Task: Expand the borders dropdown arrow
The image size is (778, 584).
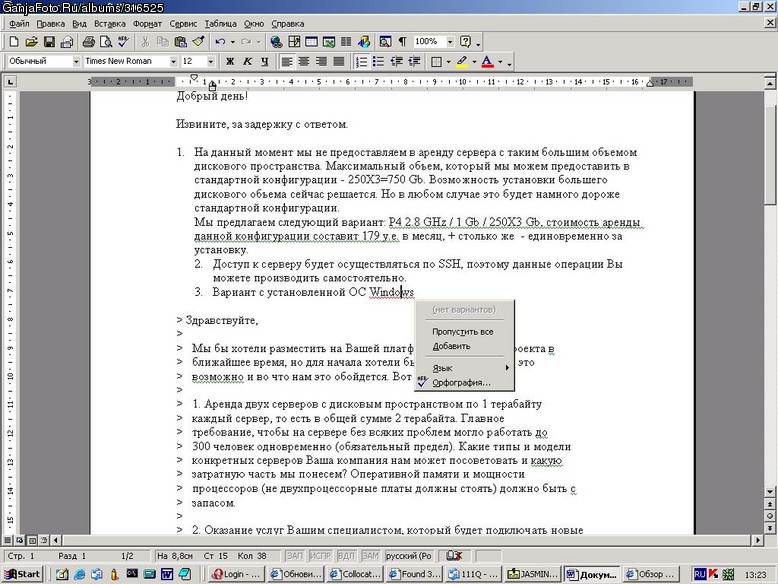Action: 449,62
